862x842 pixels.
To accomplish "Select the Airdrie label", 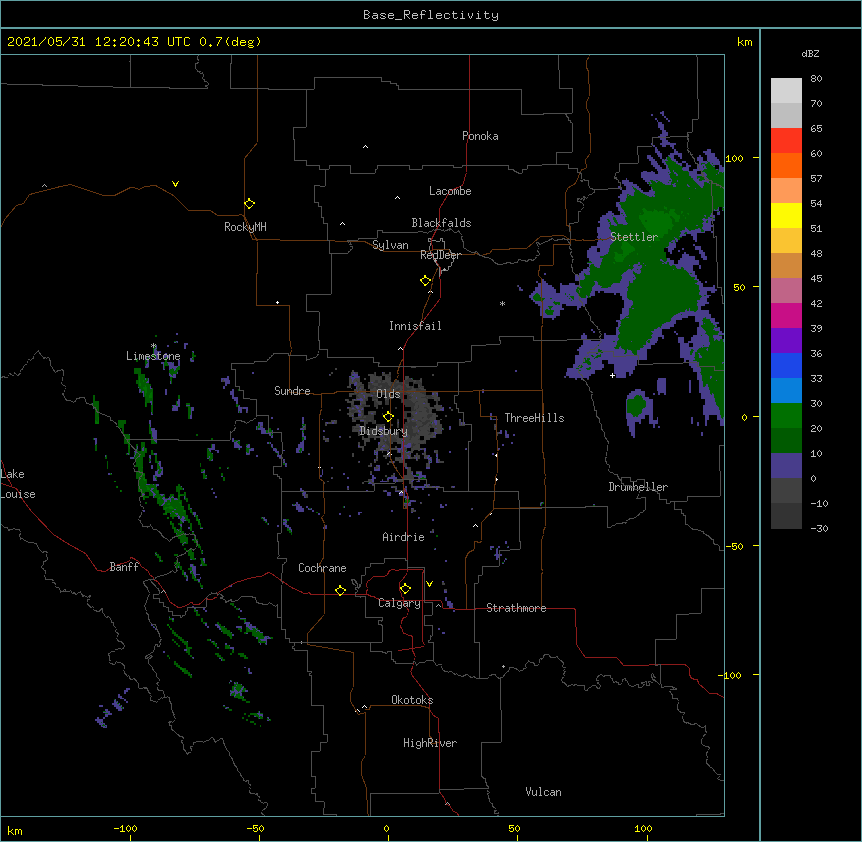I will point(403,537).
